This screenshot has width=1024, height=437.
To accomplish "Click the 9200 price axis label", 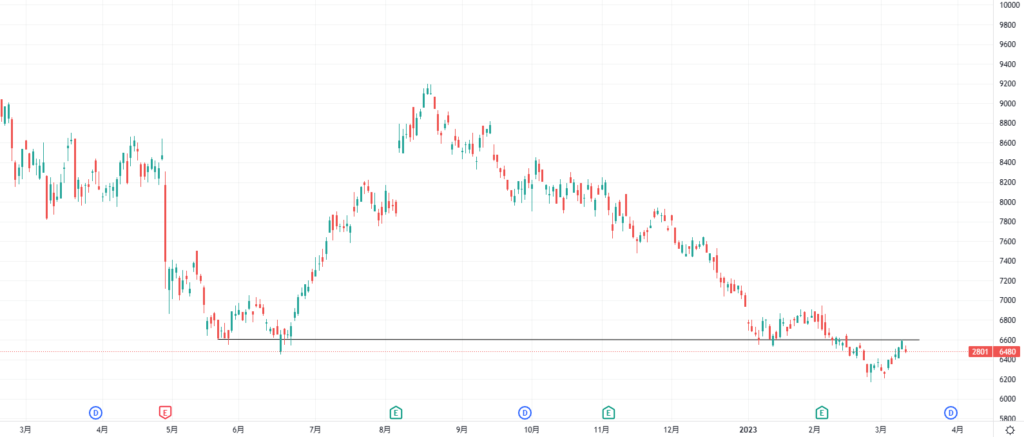I will 1008,84.
